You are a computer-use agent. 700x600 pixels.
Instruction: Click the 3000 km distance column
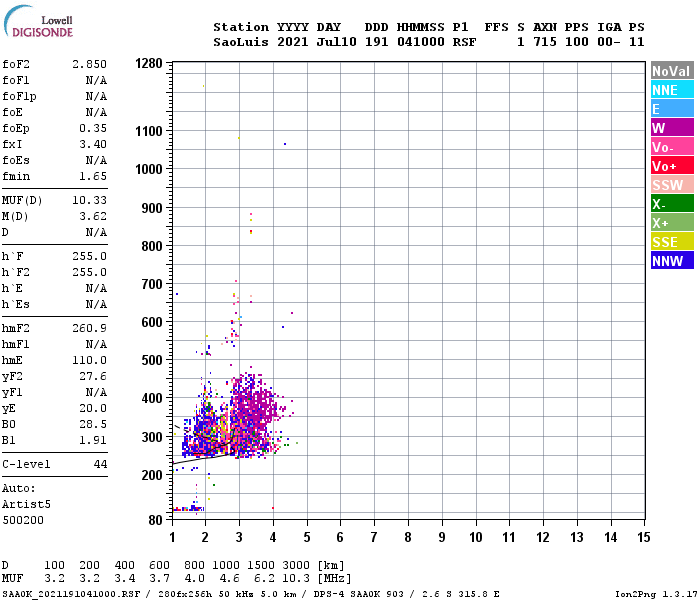pos(296,566)
